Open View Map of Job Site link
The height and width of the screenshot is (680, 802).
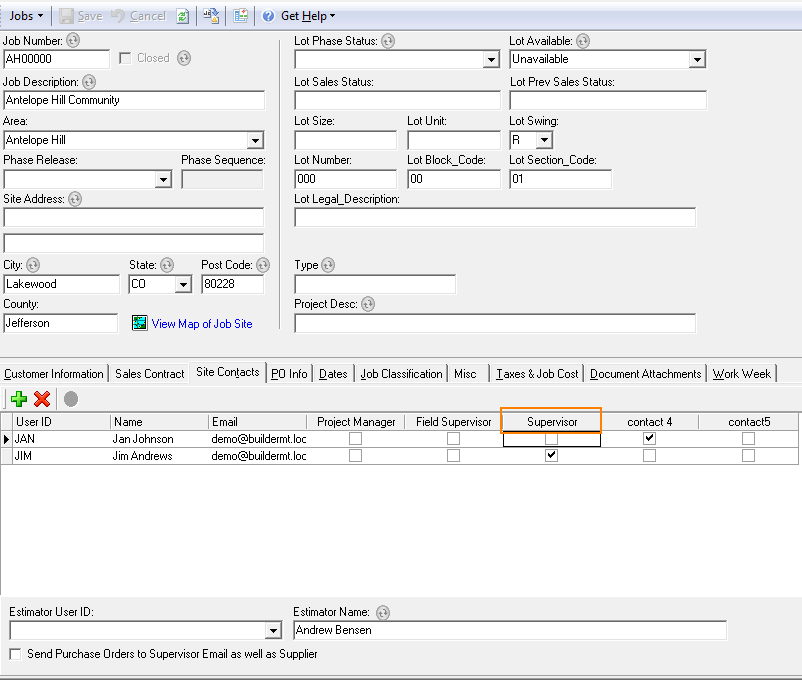tap(202, 324)
